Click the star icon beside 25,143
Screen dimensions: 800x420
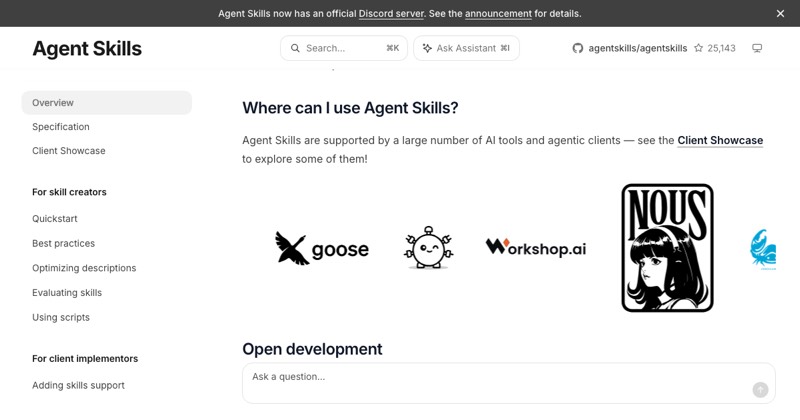click(x=698, y=48)
